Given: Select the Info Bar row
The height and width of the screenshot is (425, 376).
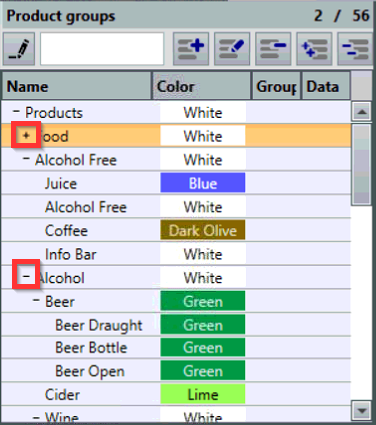Looking at the screenshot, I should [x=176, y=254].
